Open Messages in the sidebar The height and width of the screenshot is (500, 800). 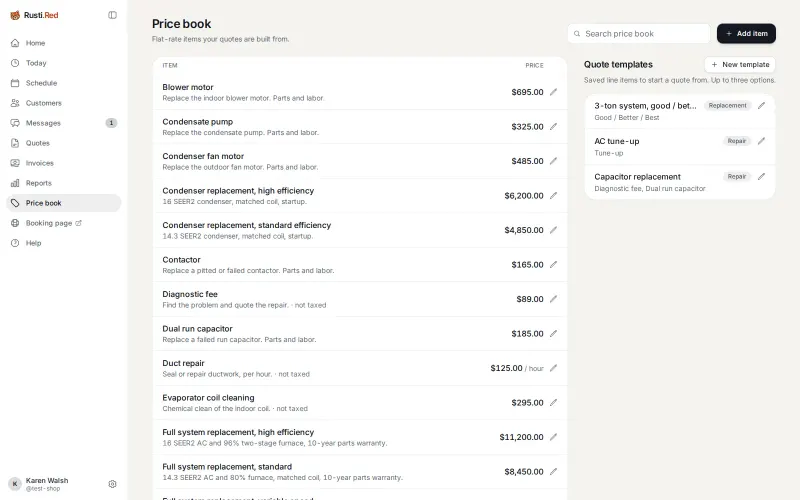pyautogui.click(x=64, y=123)
